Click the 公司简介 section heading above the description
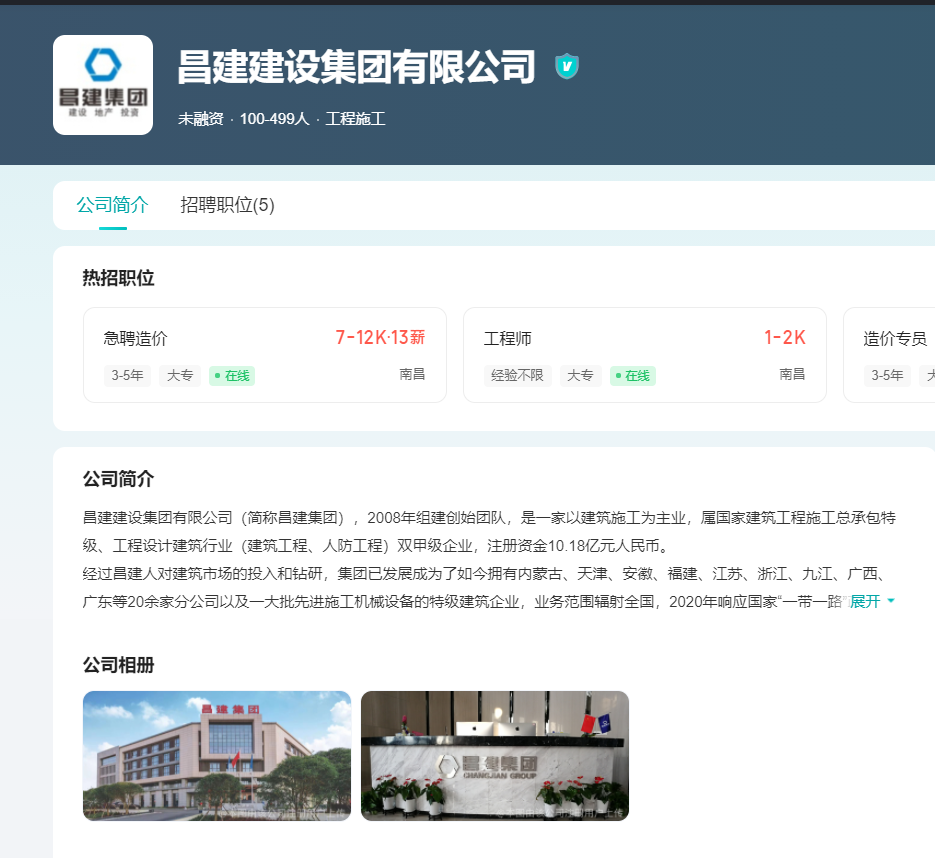This screenshot has height=858, width=935. pyautogui.click(x=119, y=479)
